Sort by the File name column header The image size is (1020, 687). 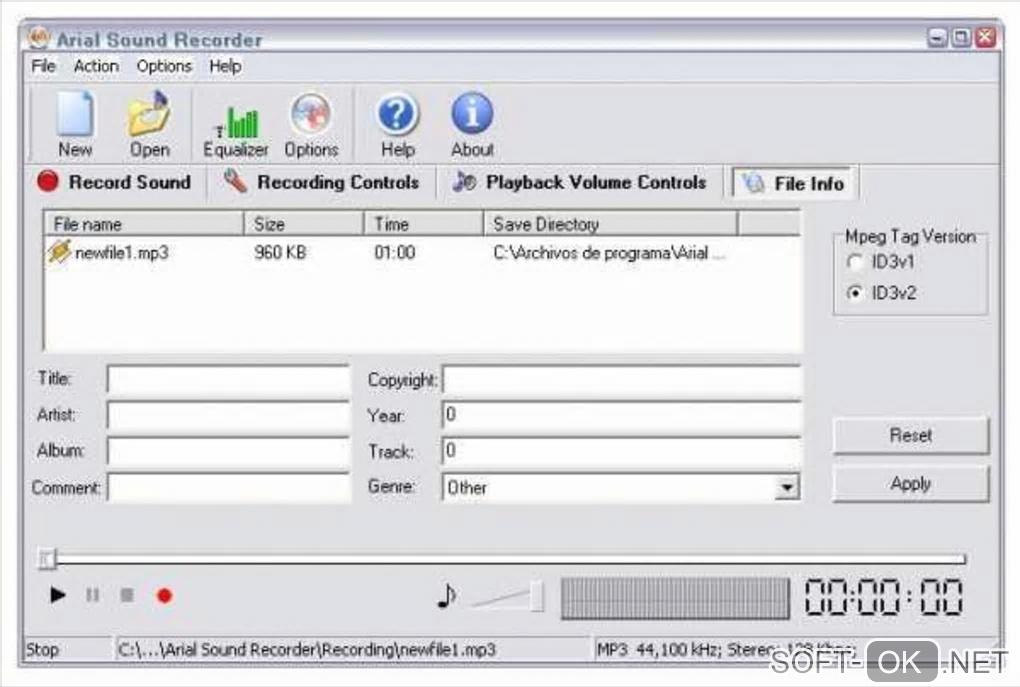[x=144, y=224]
